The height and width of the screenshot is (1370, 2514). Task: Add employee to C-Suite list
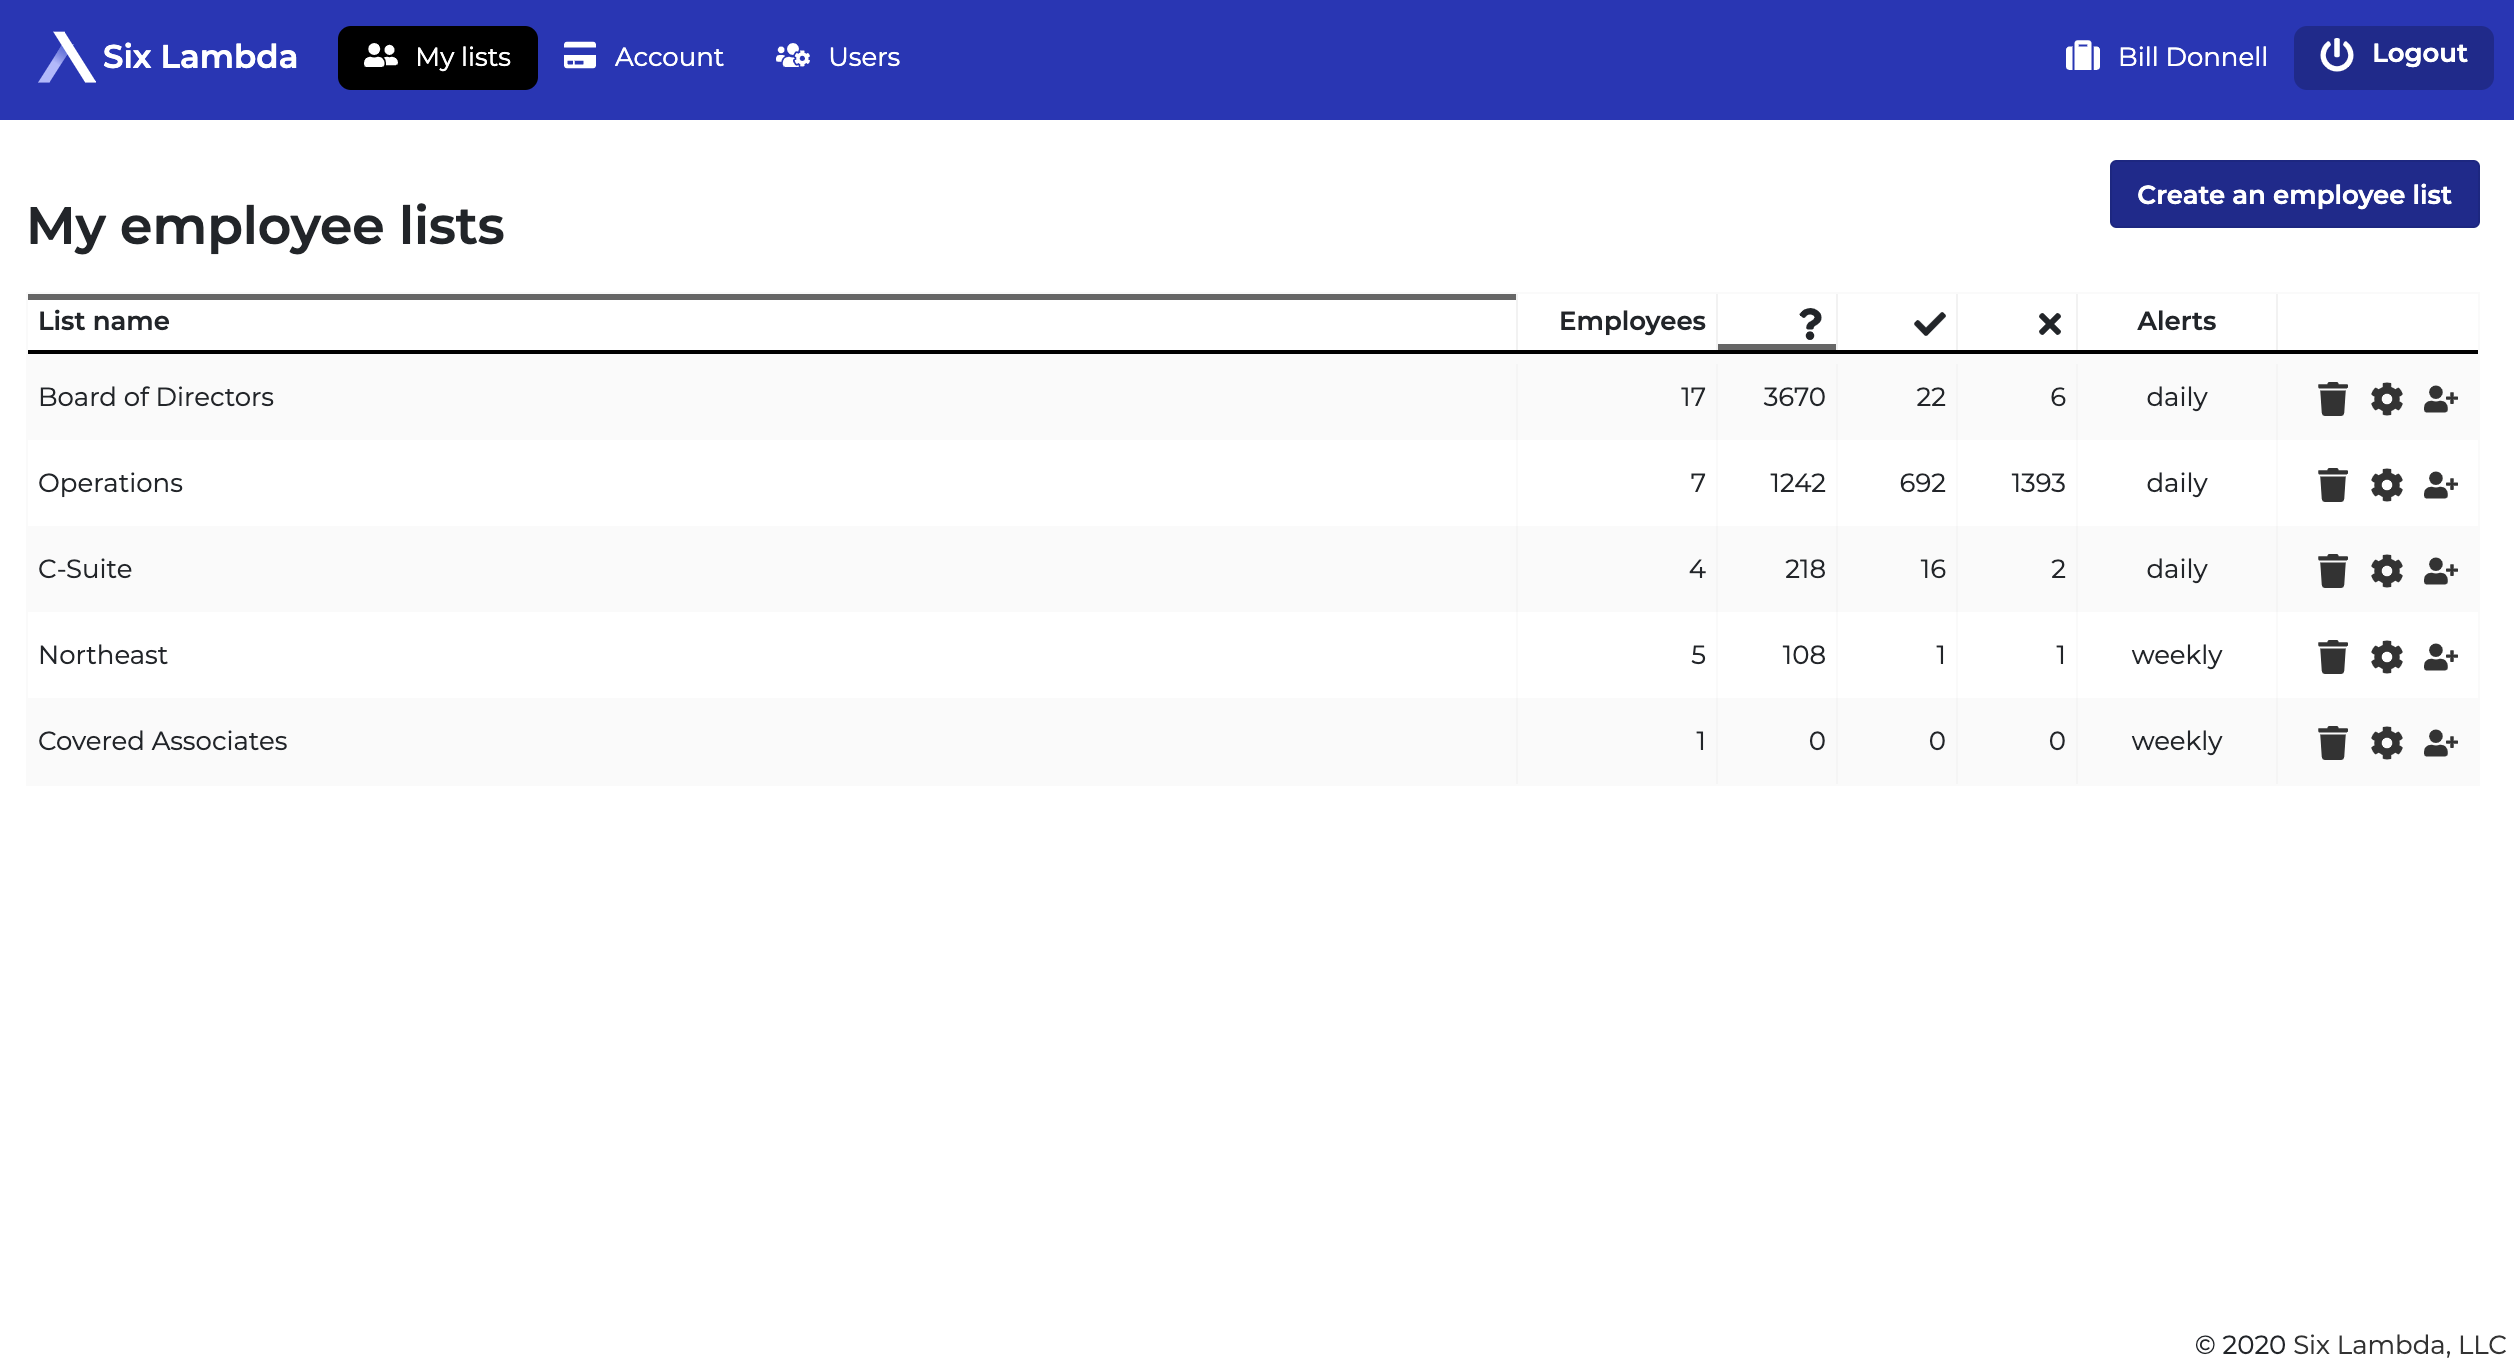[x=2440, y=571]
